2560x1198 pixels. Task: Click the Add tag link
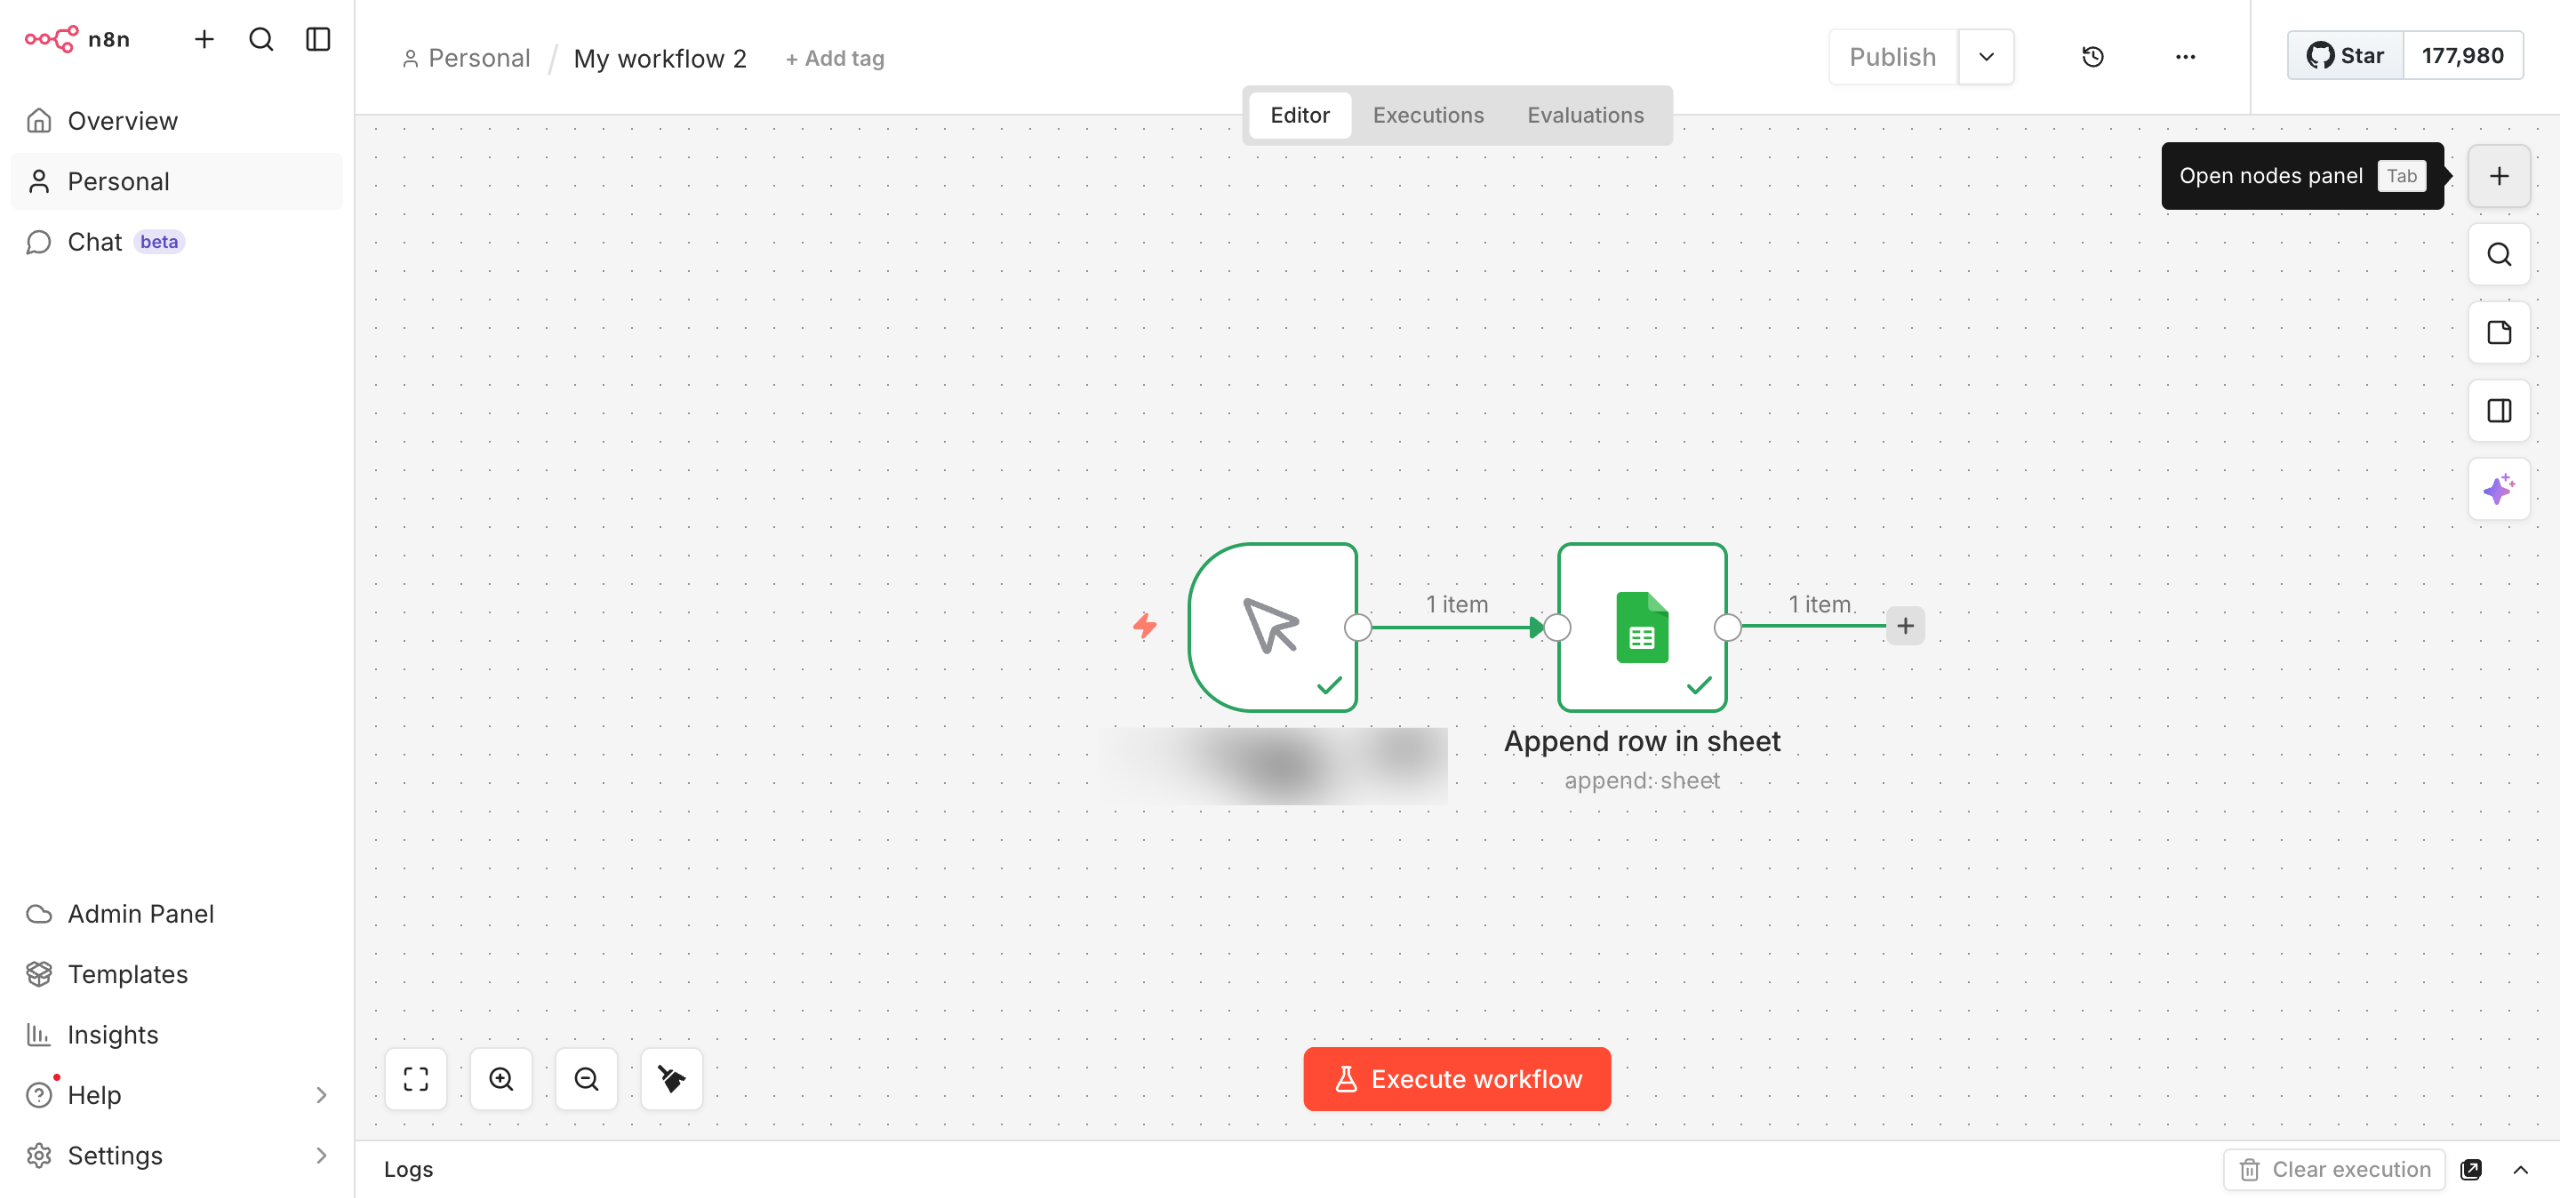[x=835, y=59]
